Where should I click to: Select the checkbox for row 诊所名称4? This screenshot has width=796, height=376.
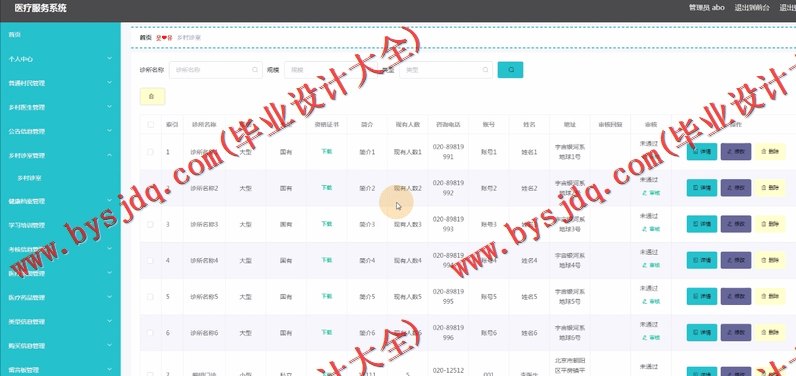pyautogui.click(x=150, y=260)
